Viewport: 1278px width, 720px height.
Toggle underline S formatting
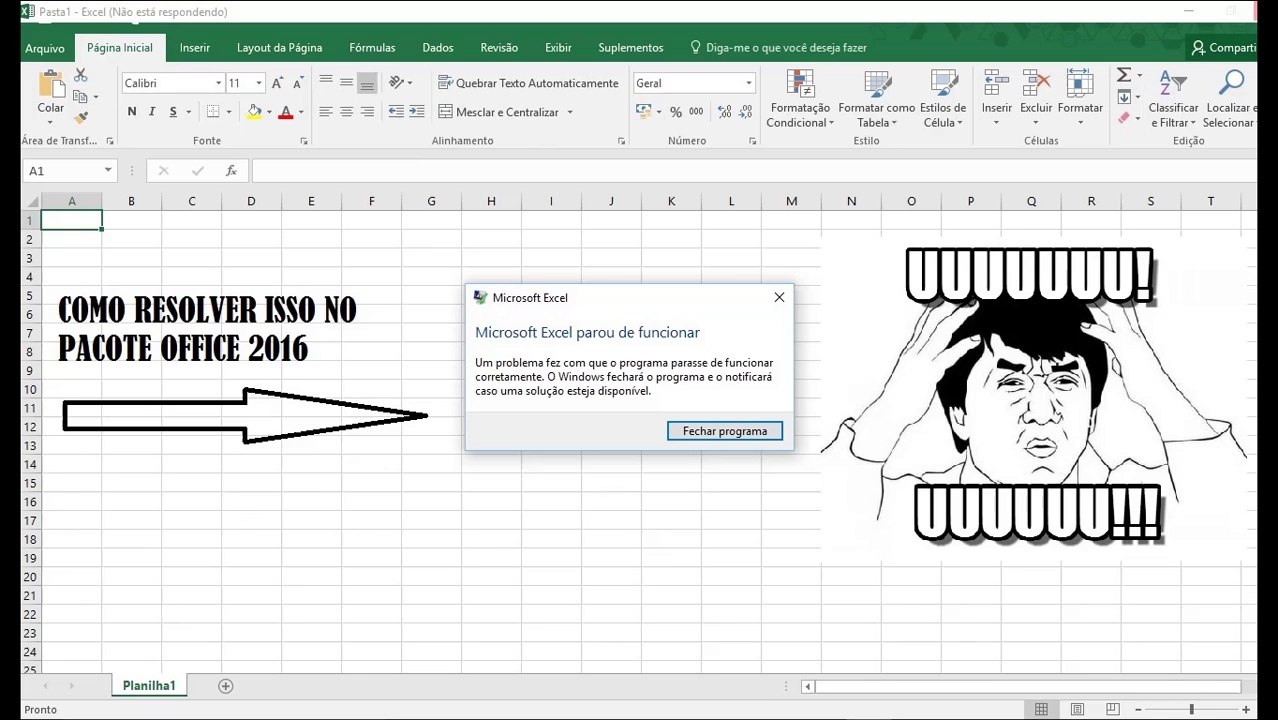(x=173, y=112)
